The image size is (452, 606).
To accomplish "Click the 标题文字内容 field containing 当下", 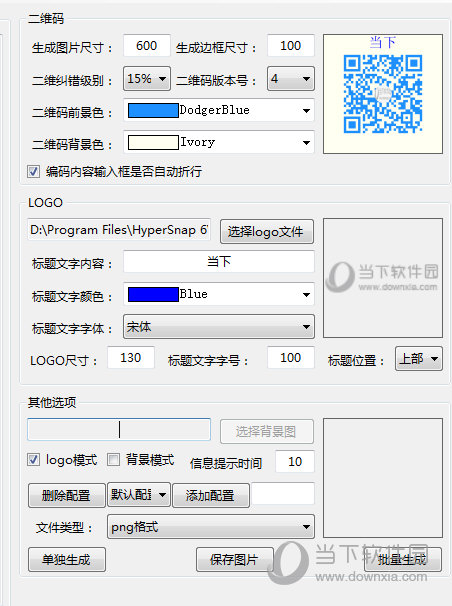I will 219,262.
